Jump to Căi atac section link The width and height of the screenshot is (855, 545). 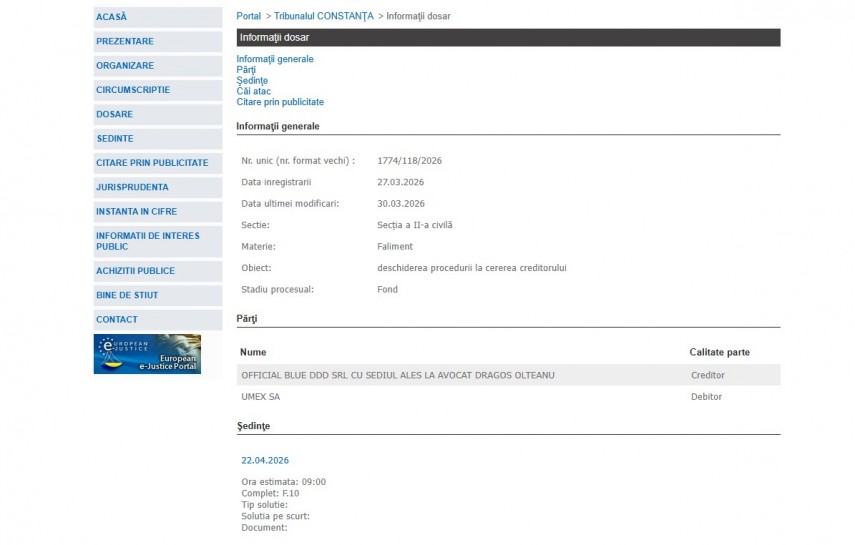tap(254, 91)
